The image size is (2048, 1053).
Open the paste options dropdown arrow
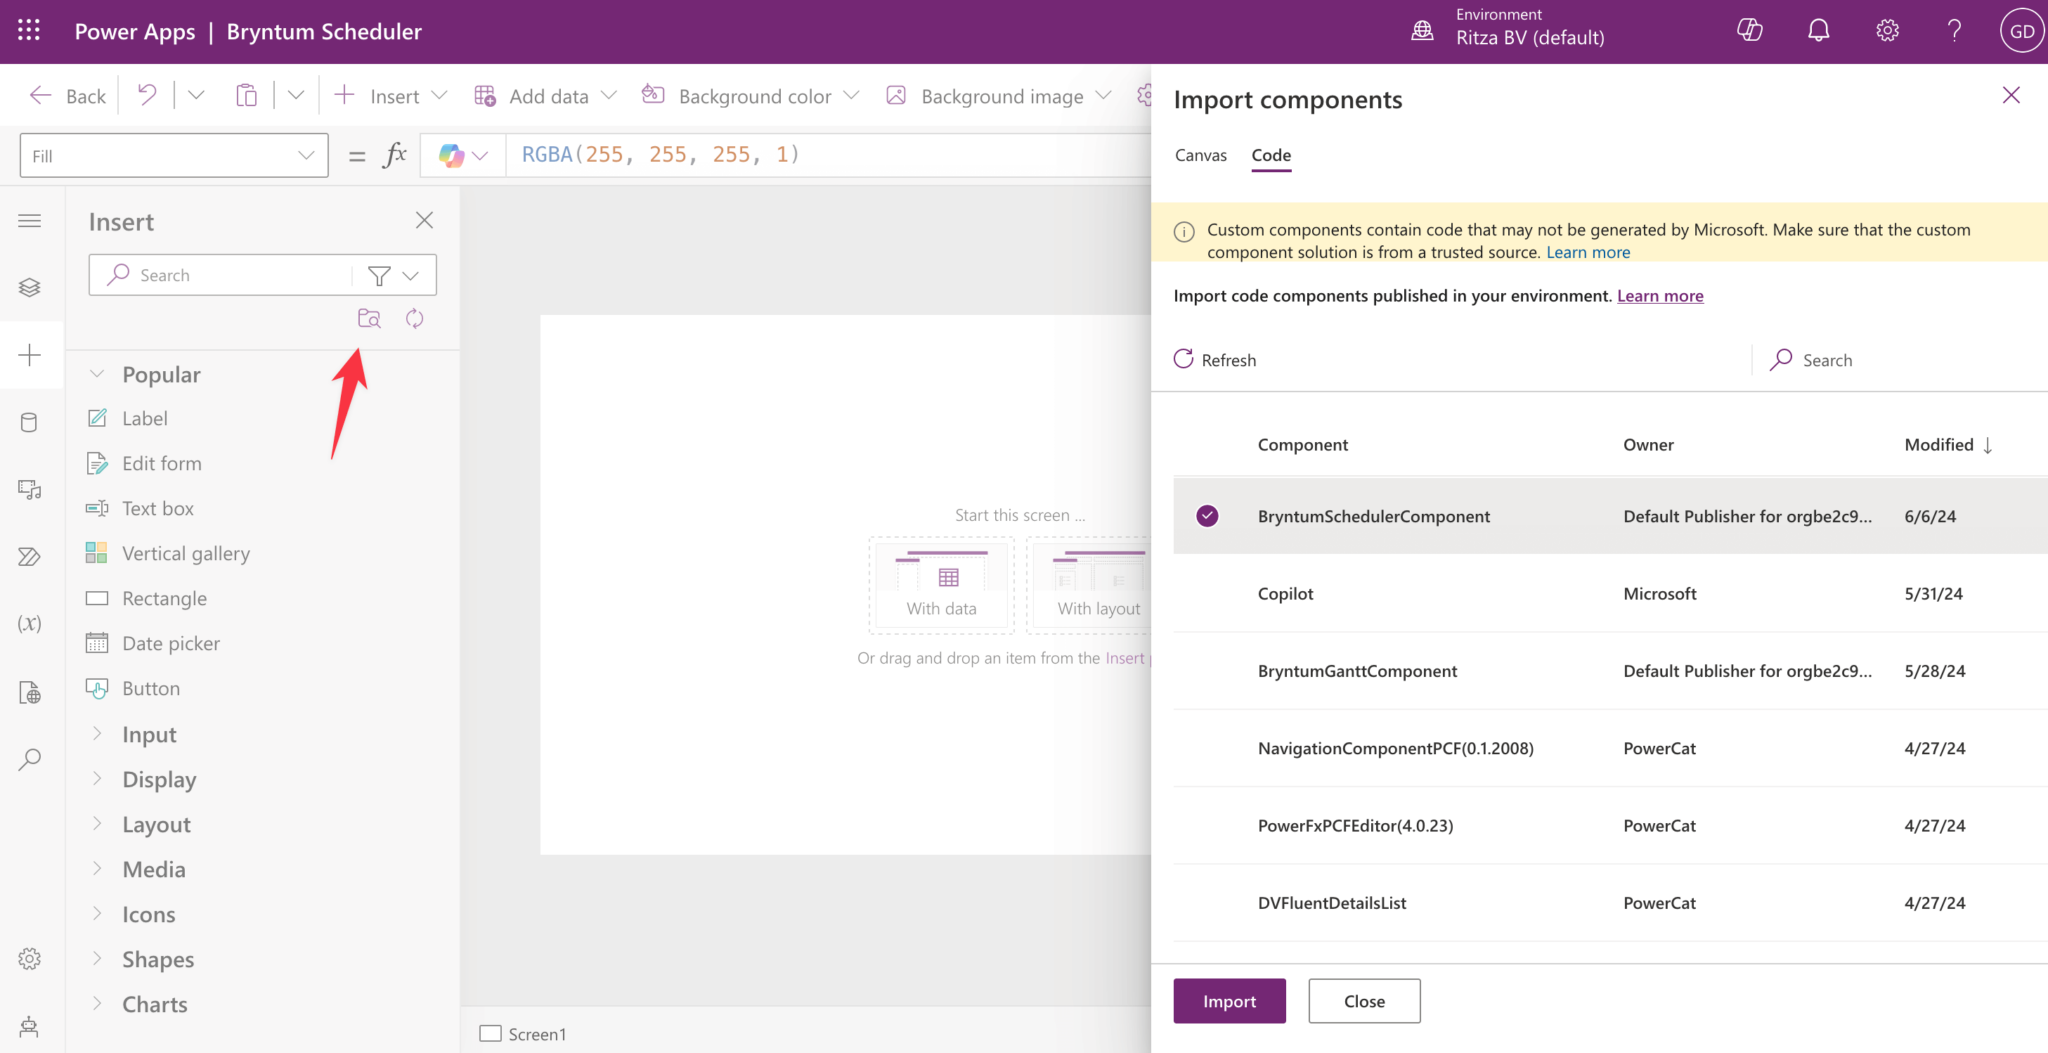tap(296, 96)
